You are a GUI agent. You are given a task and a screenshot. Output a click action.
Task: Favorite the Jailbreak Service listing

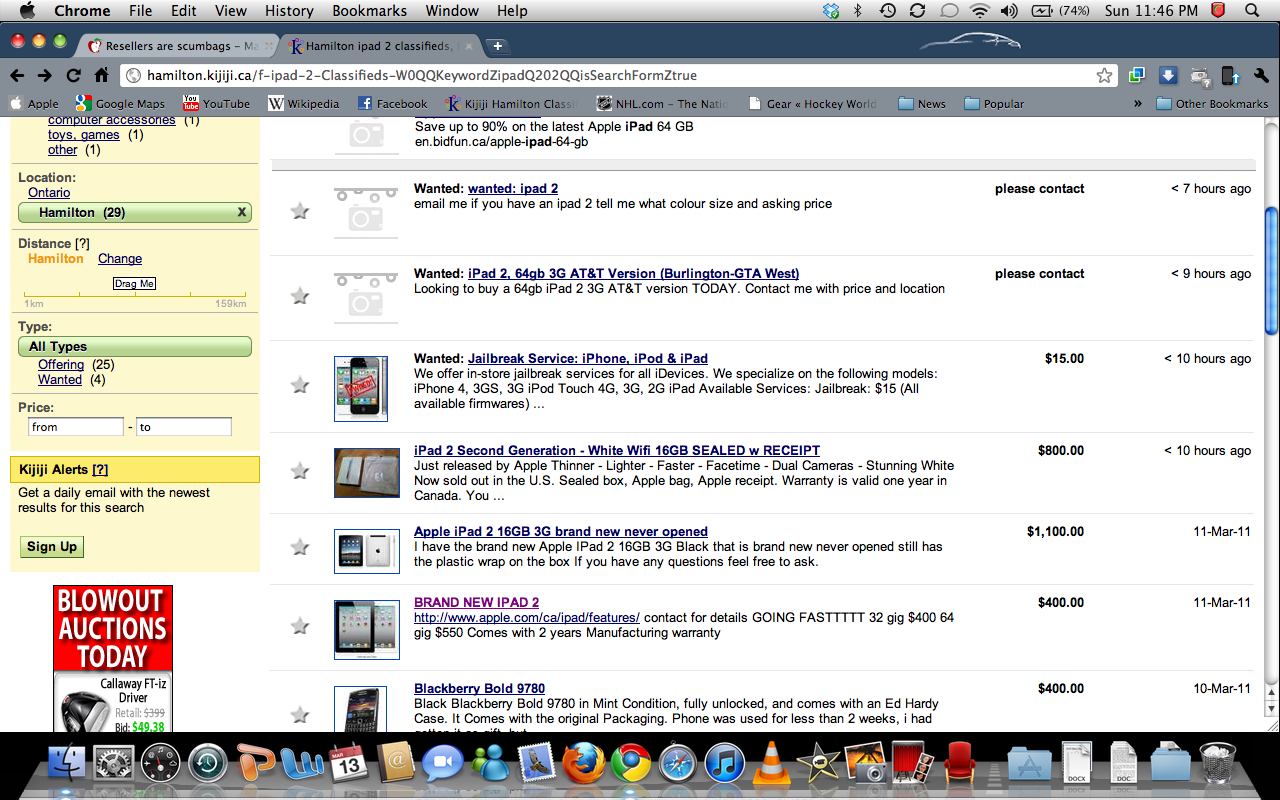(299, 385)
